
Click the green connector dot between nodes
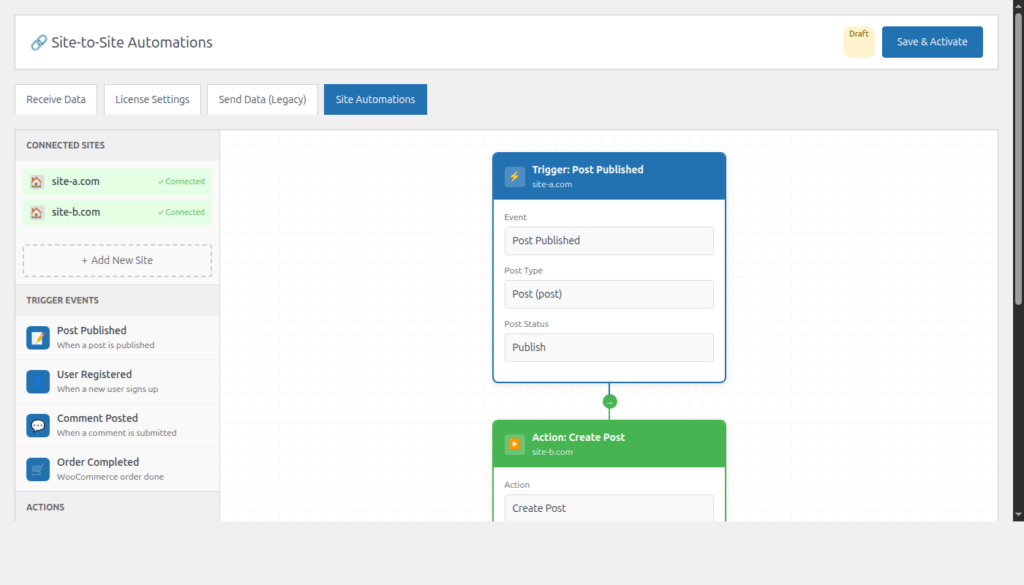coord(609,402)
